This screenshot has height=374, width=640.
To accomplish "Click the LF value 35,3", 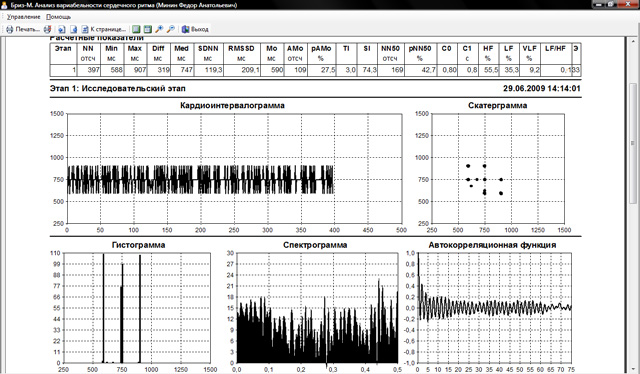I will 511,70.
